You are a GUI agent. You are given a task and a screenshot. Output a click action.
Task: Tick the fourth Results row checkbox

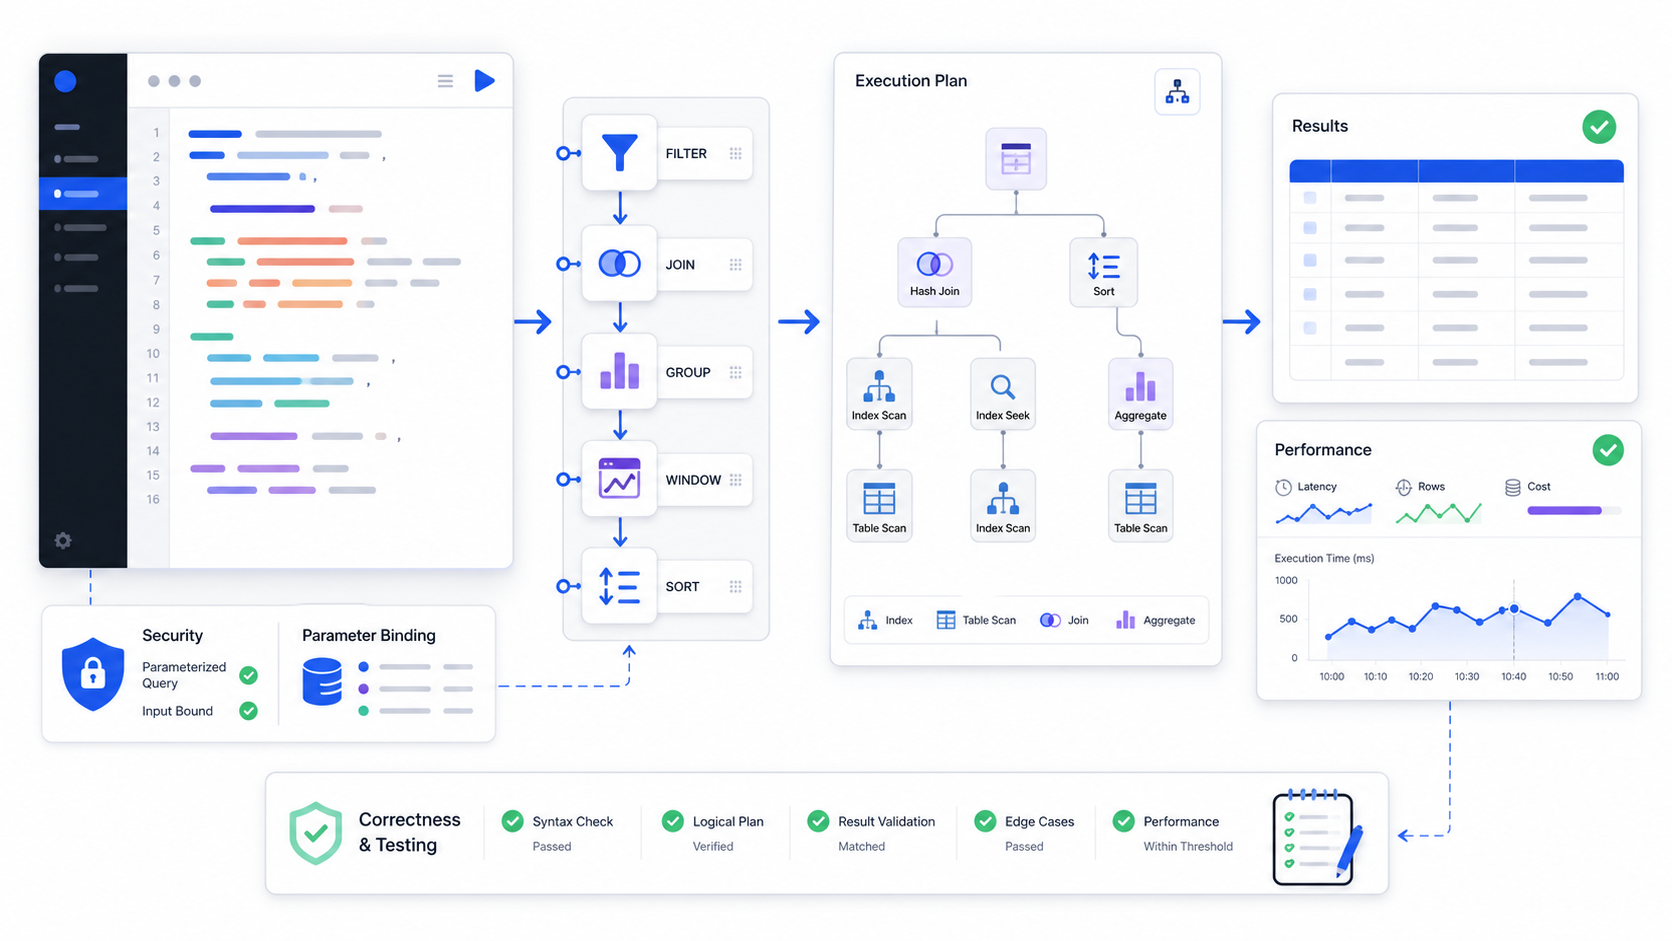[x=1310, y=294]
